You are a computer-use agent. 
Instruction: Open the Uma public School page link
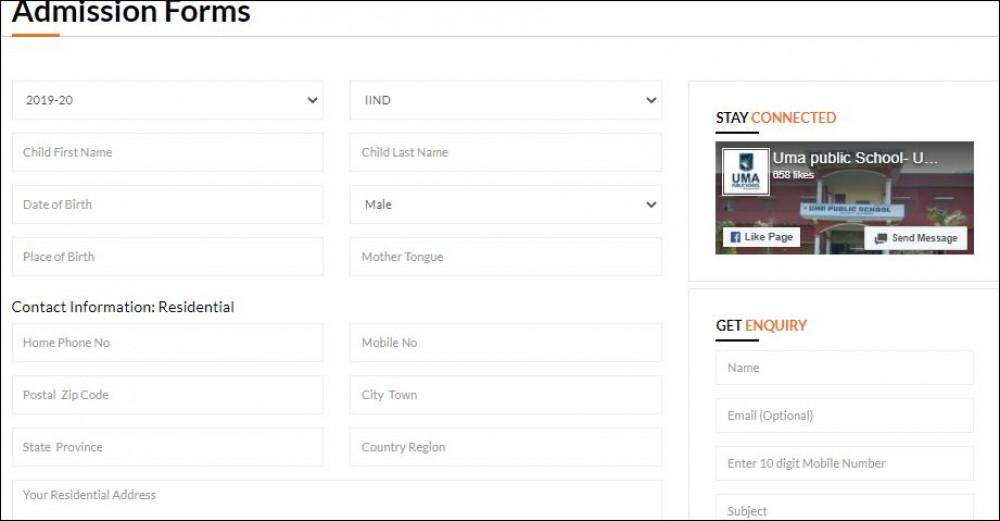coord(855,158)
